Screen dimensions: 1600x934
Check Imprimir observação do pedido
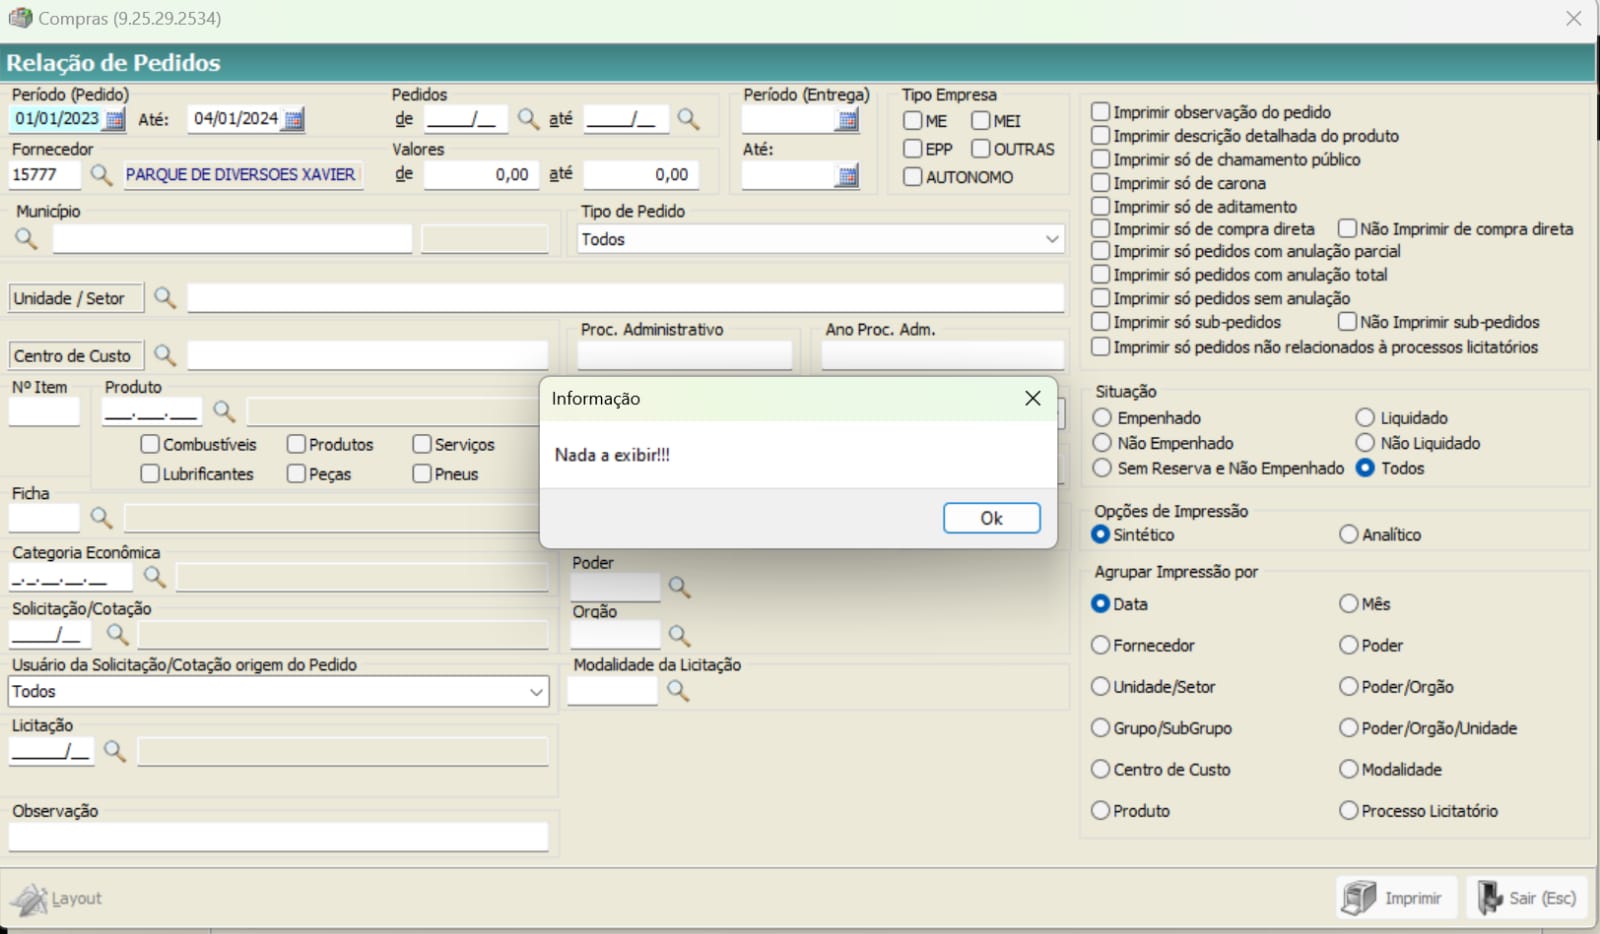point(1101,112)
